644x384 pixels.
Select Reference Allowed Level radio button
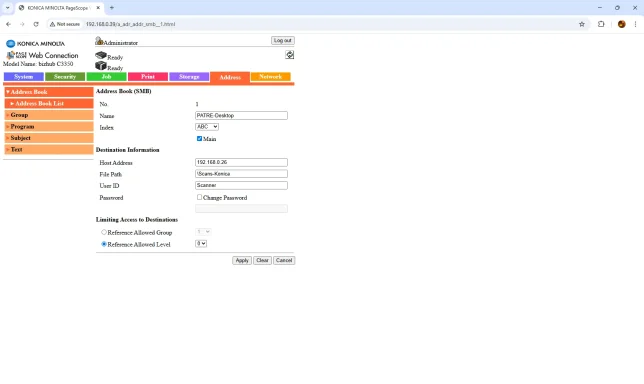click(104, 244)
